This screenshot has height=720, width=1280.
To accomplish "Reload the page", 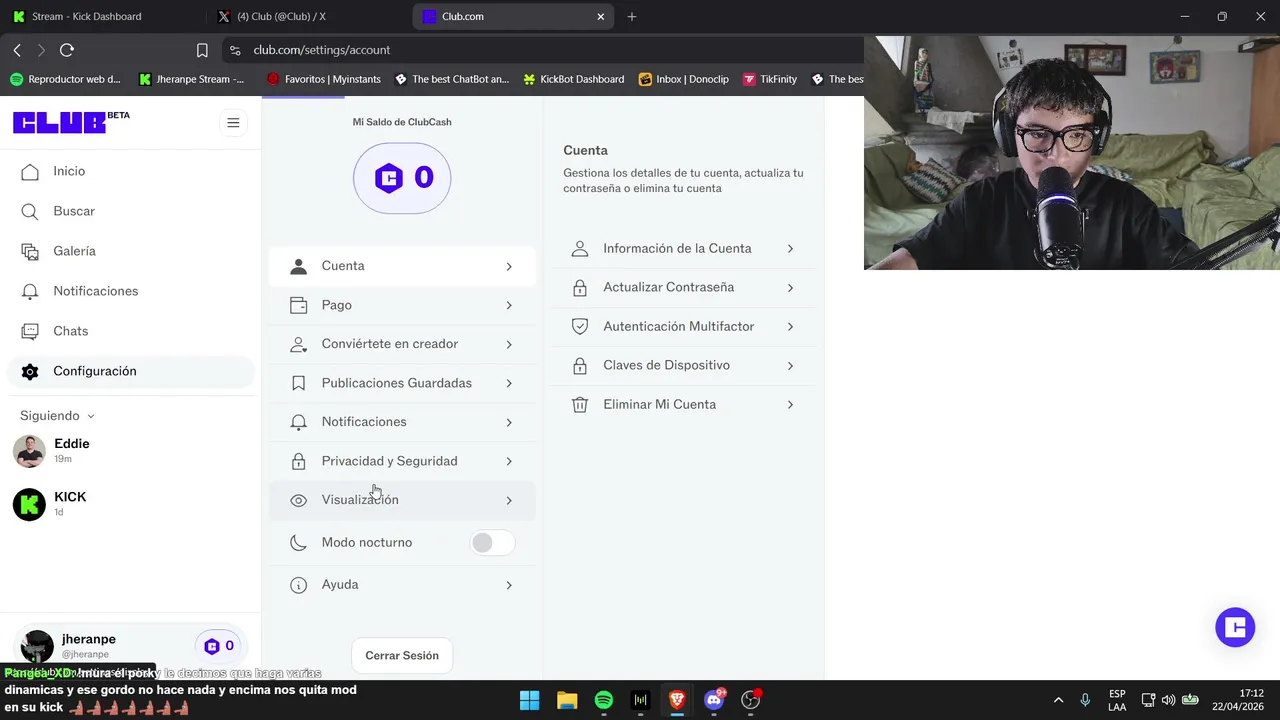I will point(67,50).
